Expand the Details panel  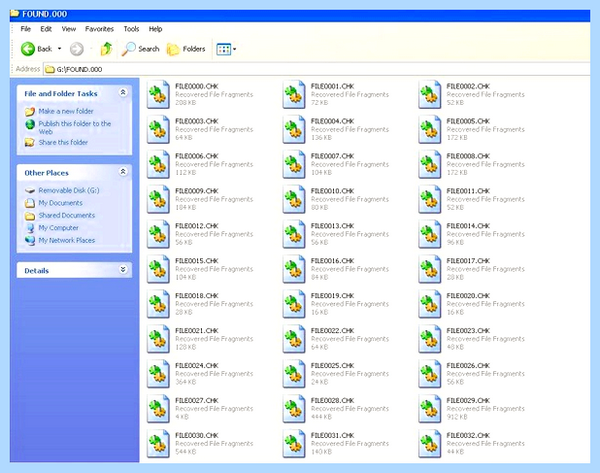[123, 270]
